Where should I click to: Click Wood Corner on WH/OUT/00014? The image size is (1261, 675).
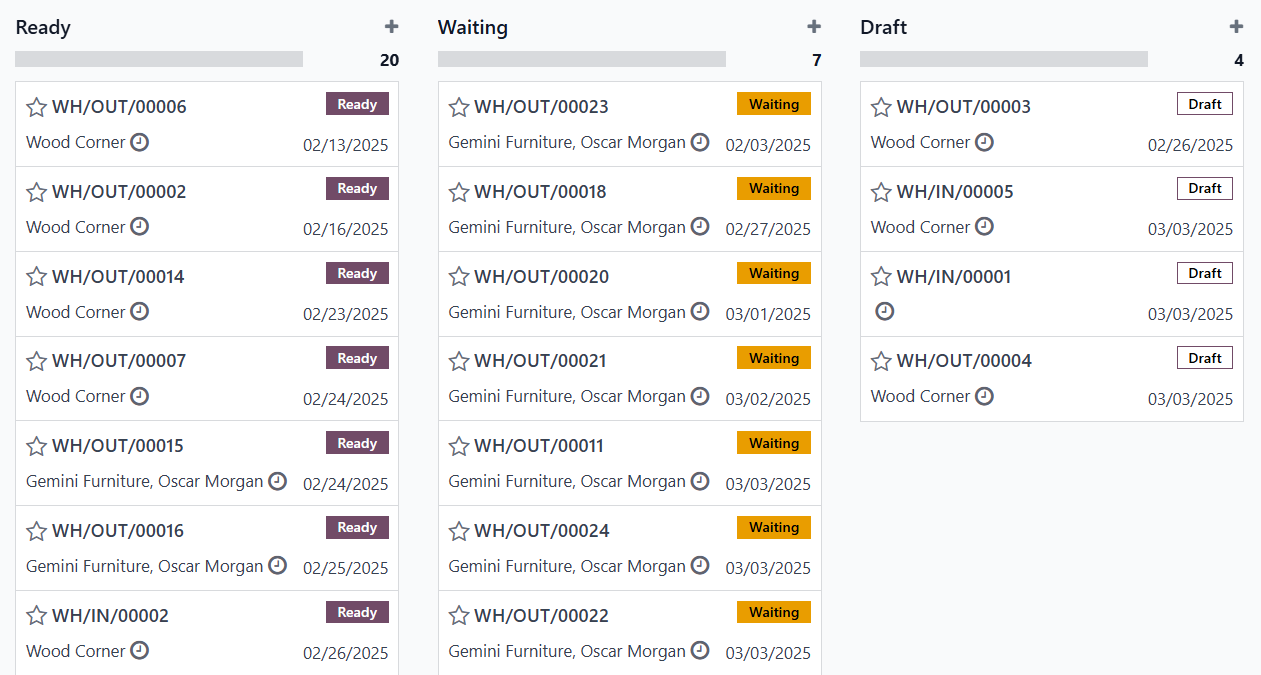[76, 312]
